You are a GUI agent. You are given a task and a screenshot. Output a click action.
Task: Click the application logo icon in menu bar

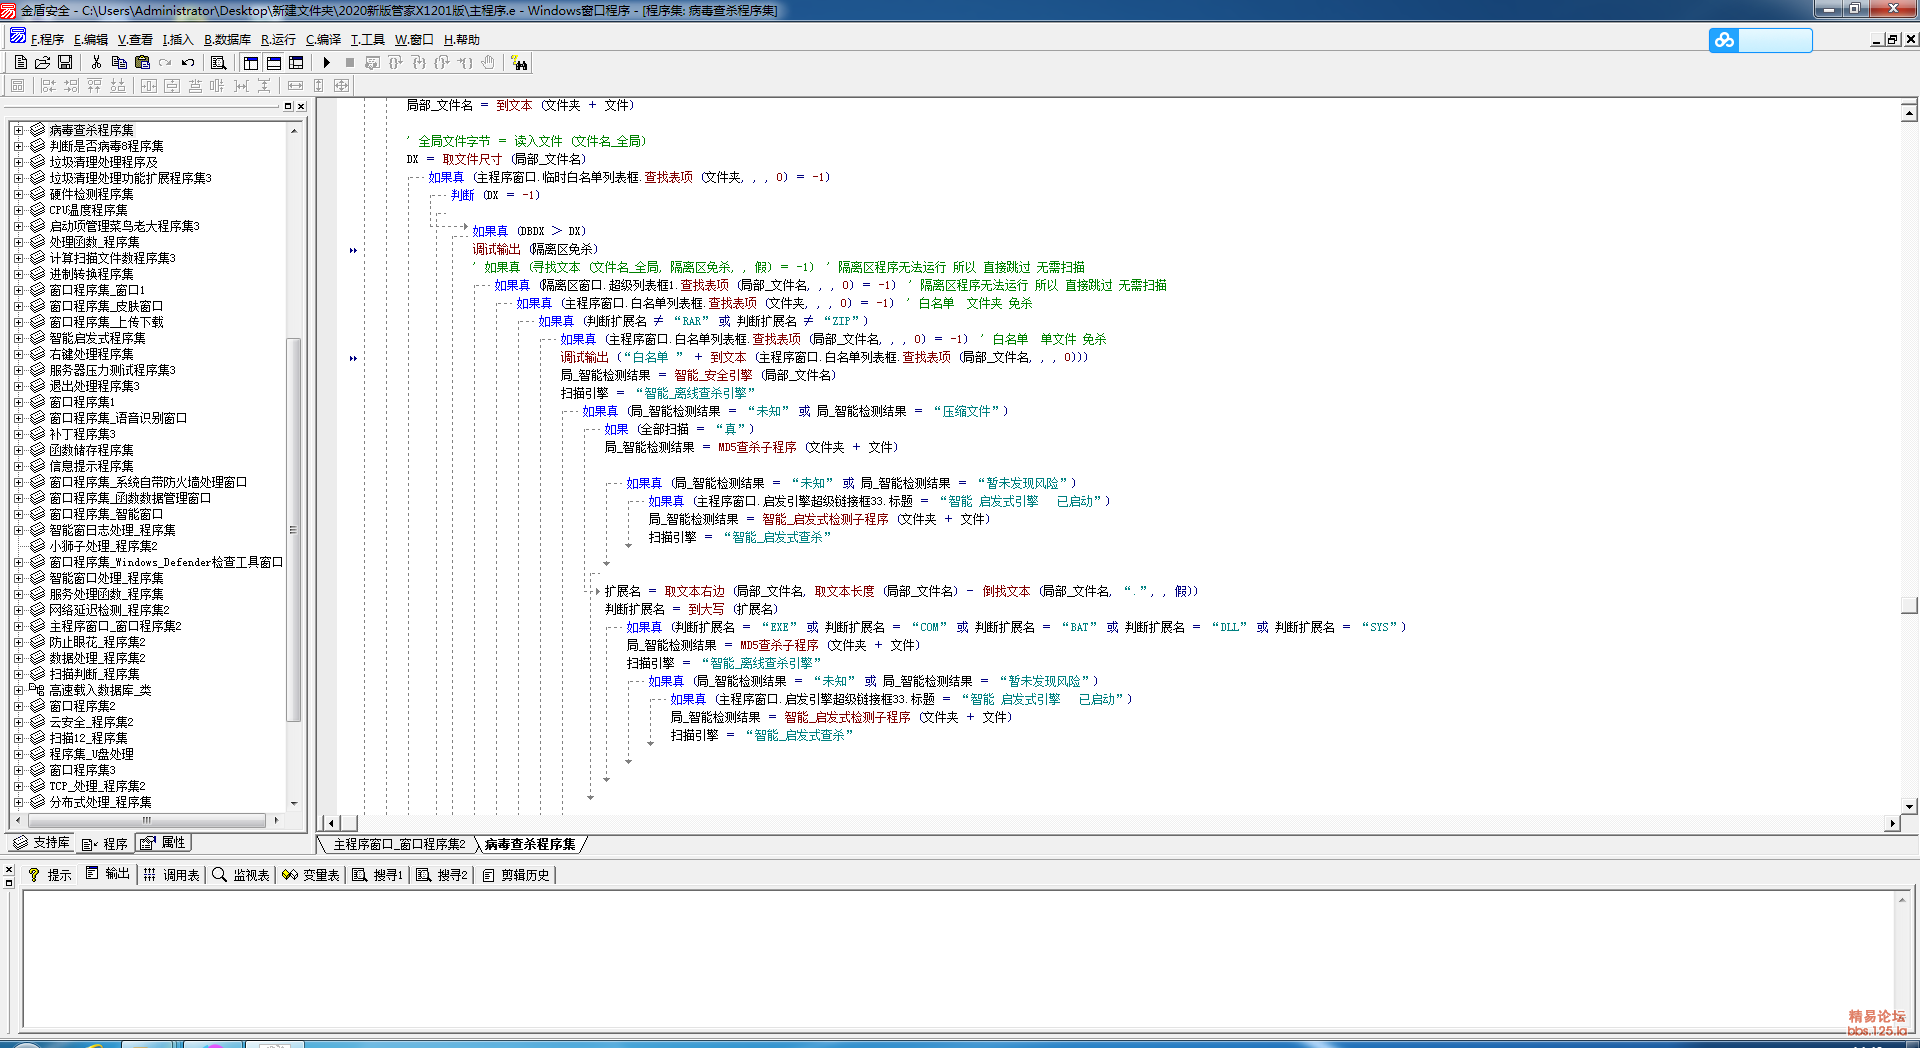[x=17, y=37]
